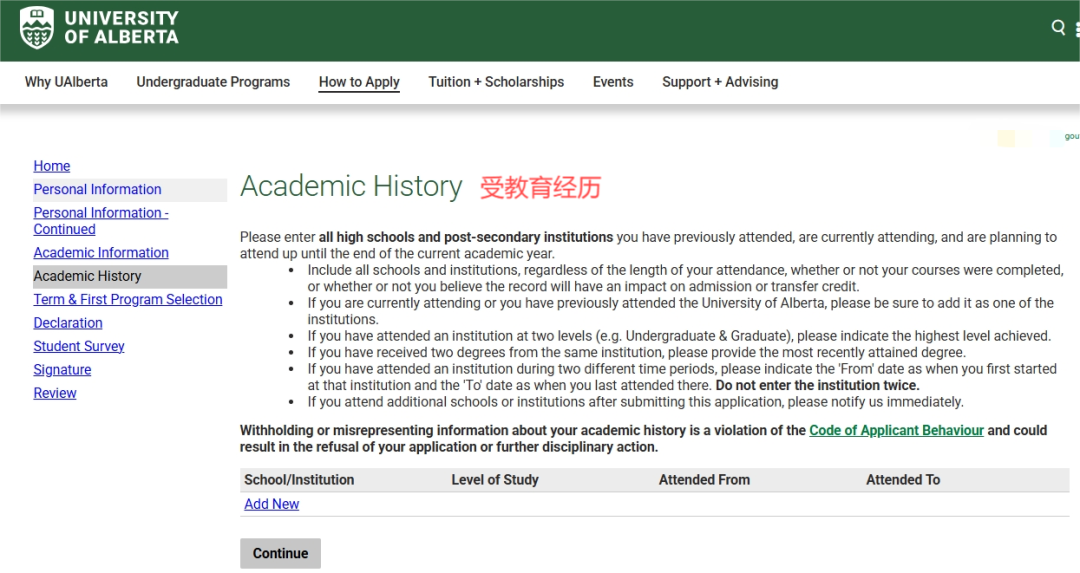Click the Attended From column header
The height and width of the screenshot is (573, 1080).
704,480
